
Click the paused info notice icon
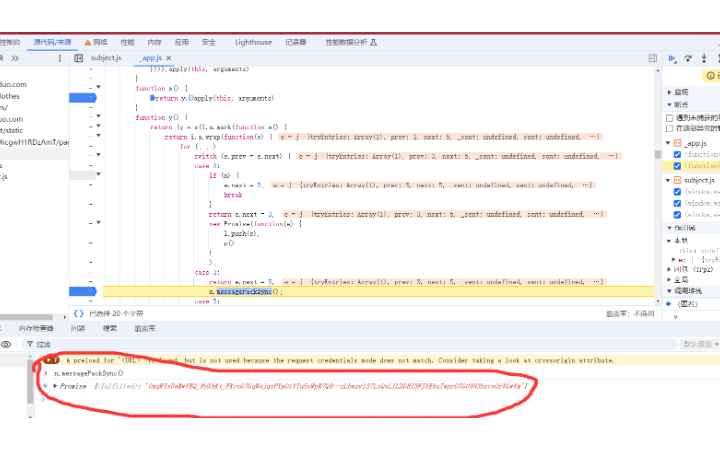tap(710, 75)
